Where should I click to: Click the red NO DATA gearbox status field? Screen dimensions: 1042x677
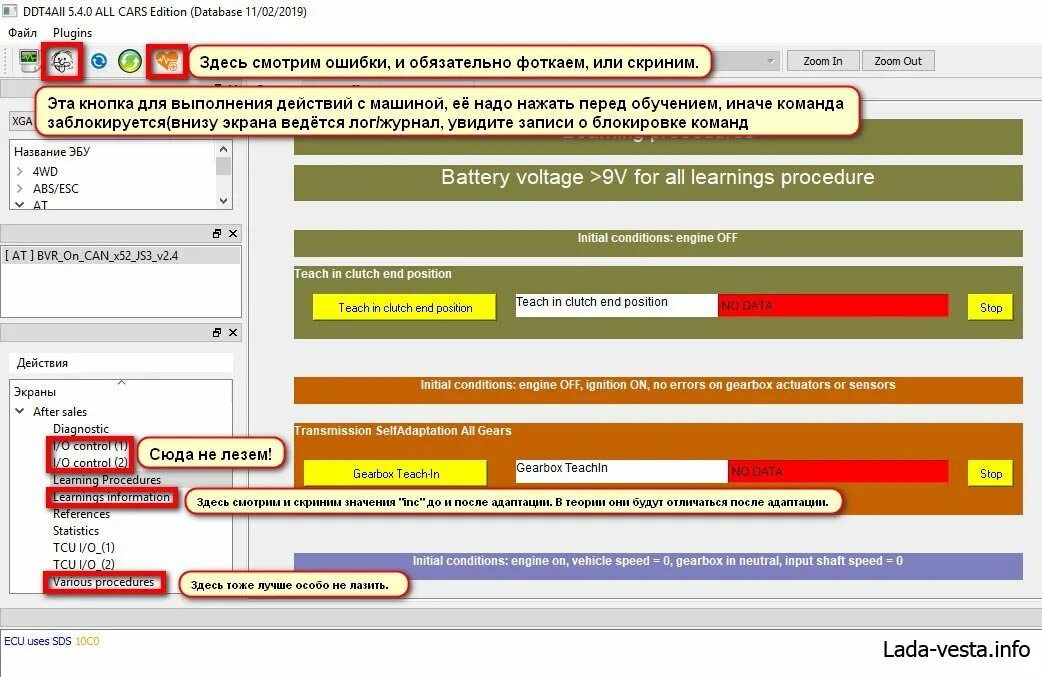click(838, 472)
